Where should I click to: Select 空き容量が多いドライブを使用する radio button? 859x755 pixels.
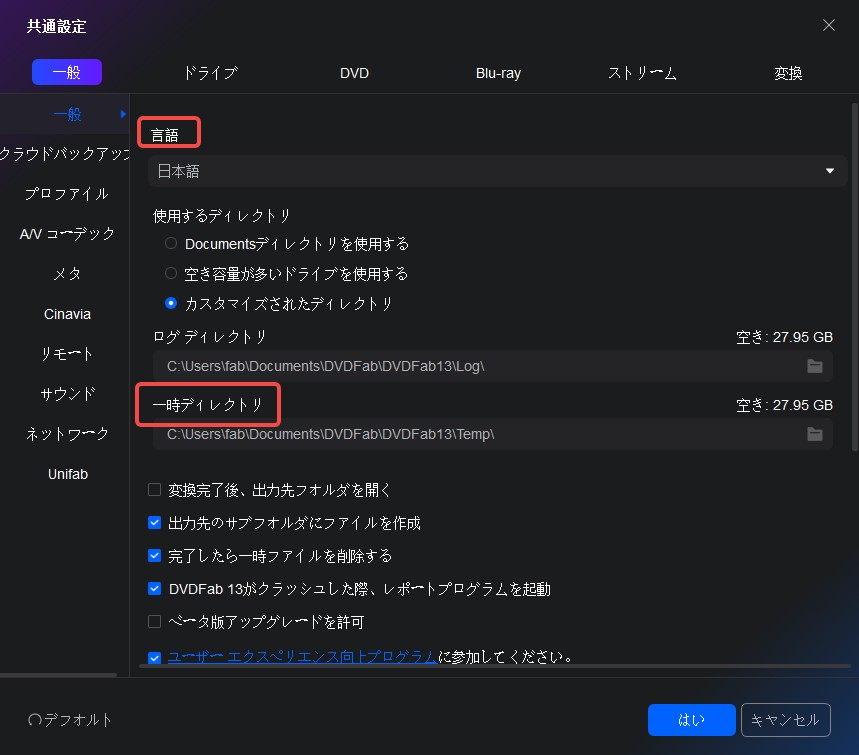[171, 273]
